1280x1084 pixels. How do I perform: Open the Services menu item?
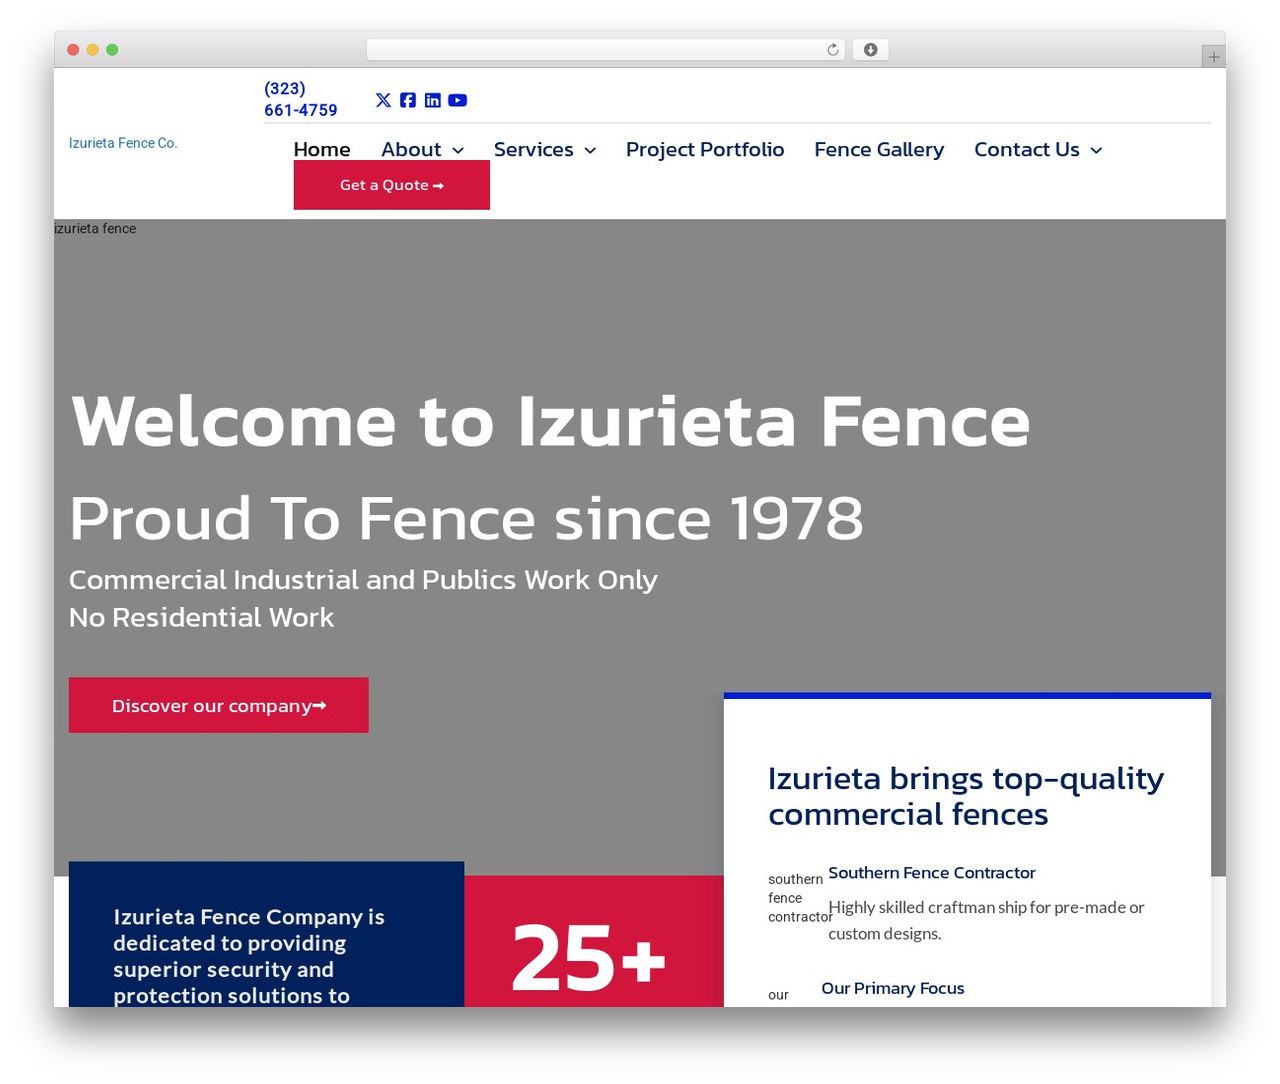click(534, 149)
